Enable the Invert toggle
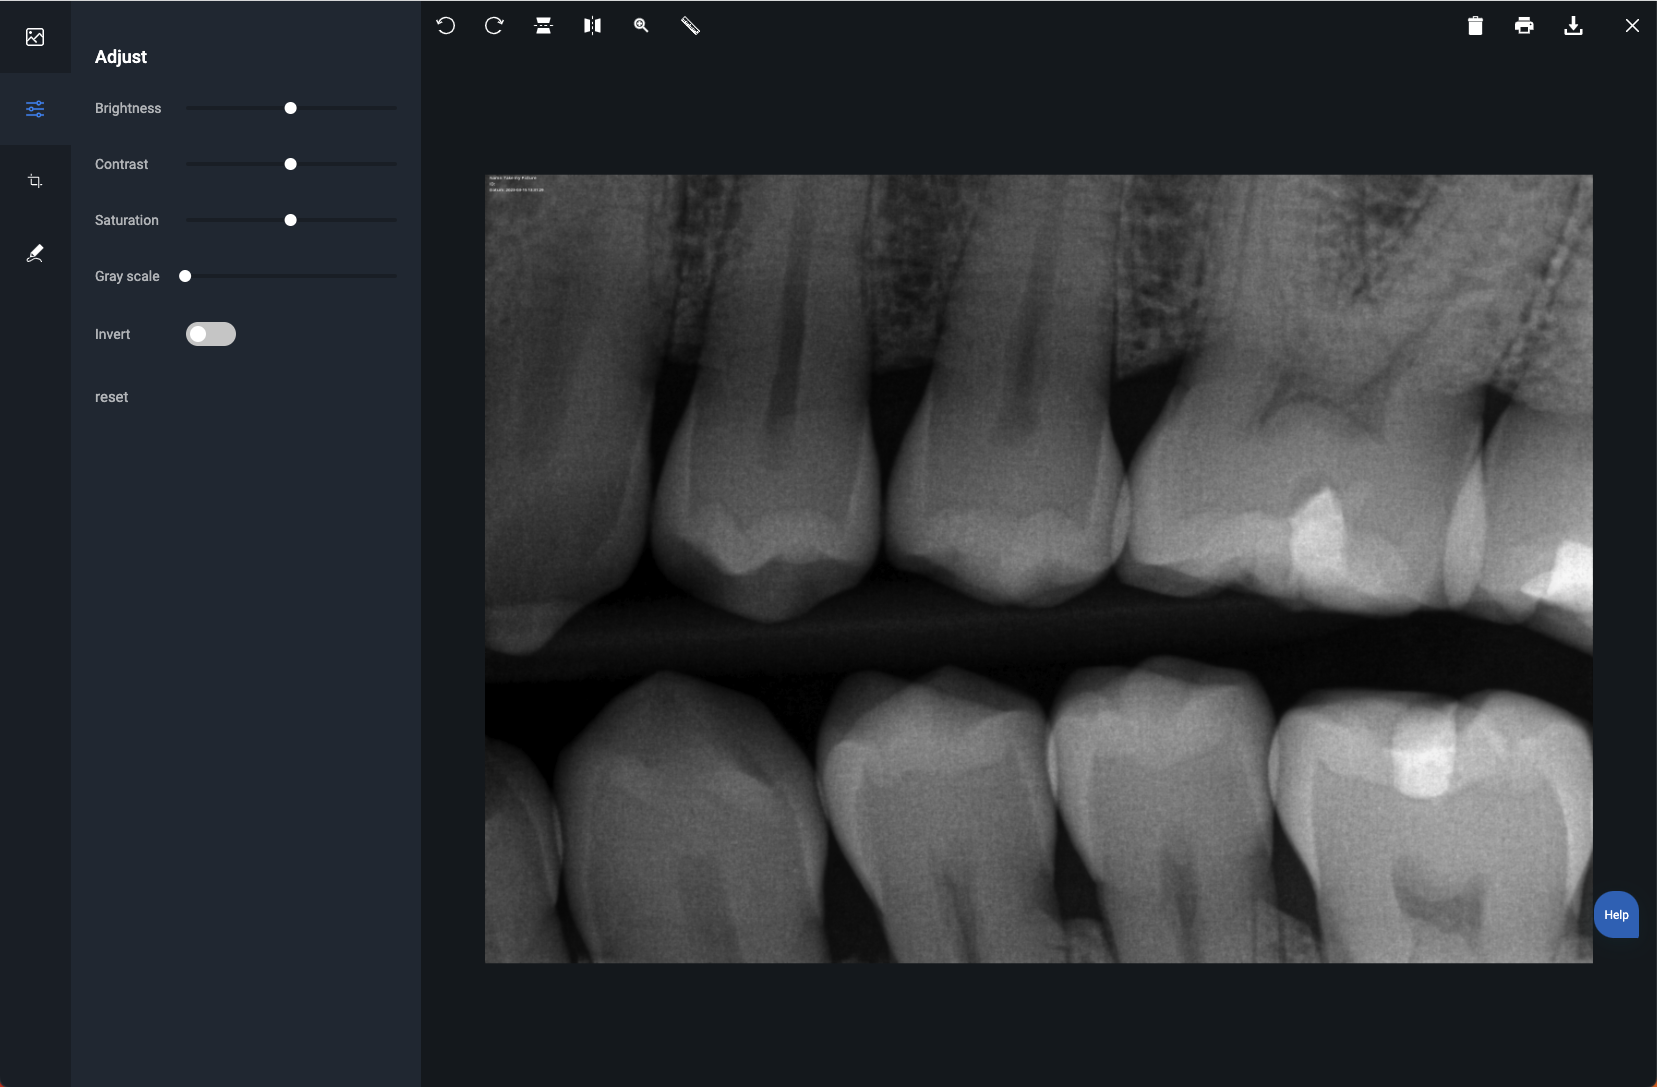 point(210,334)
